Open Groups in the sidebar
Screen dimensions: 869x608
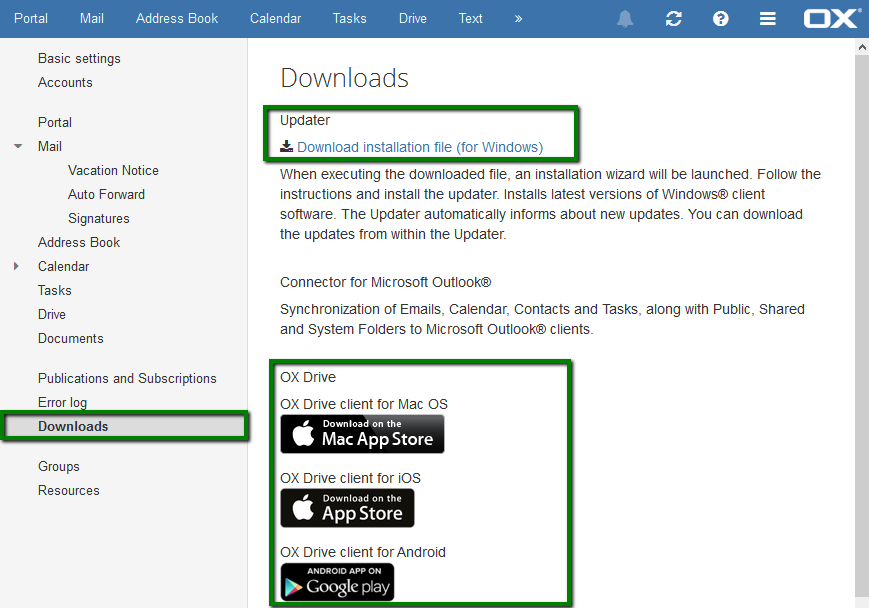[x=59, y=466]
